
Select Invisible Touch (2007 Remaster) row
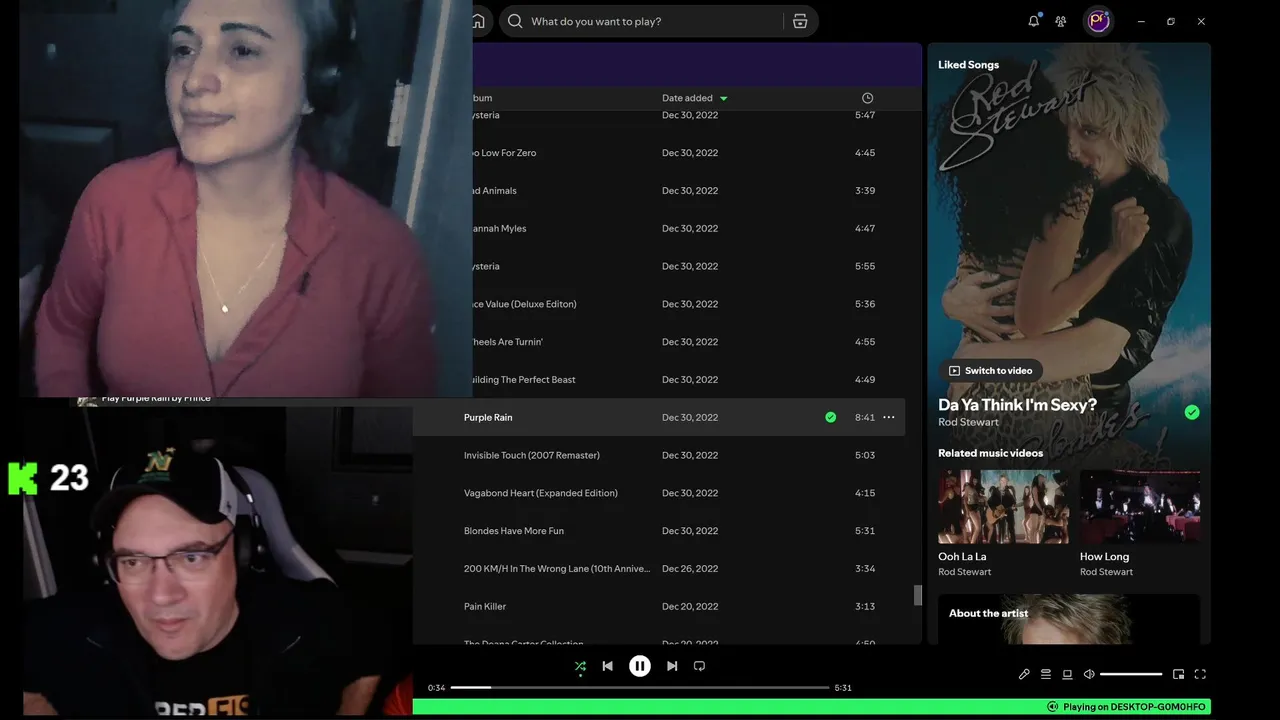660,455
